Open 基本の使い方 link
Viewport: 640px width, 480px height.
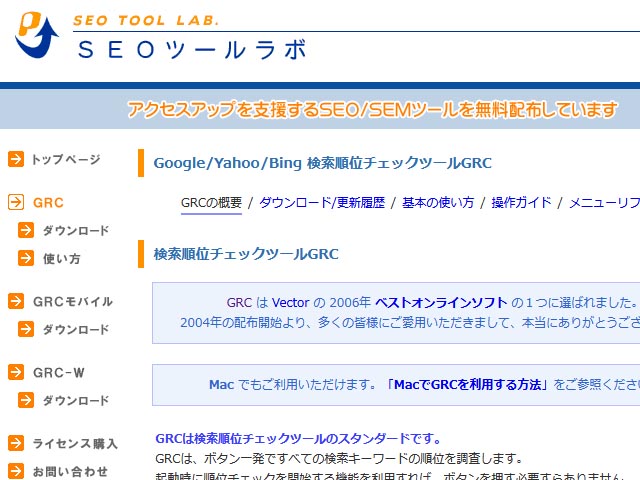(438, 202)
